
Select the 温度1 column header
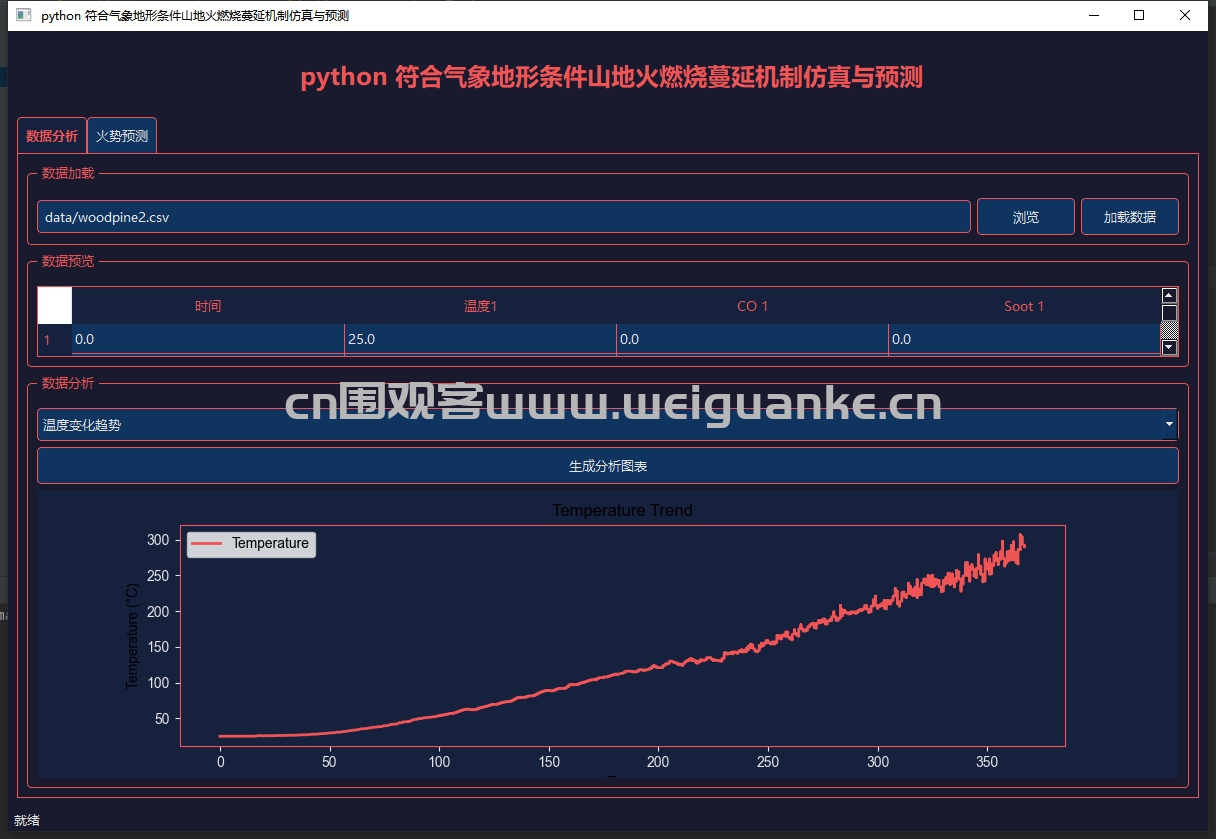480,306
